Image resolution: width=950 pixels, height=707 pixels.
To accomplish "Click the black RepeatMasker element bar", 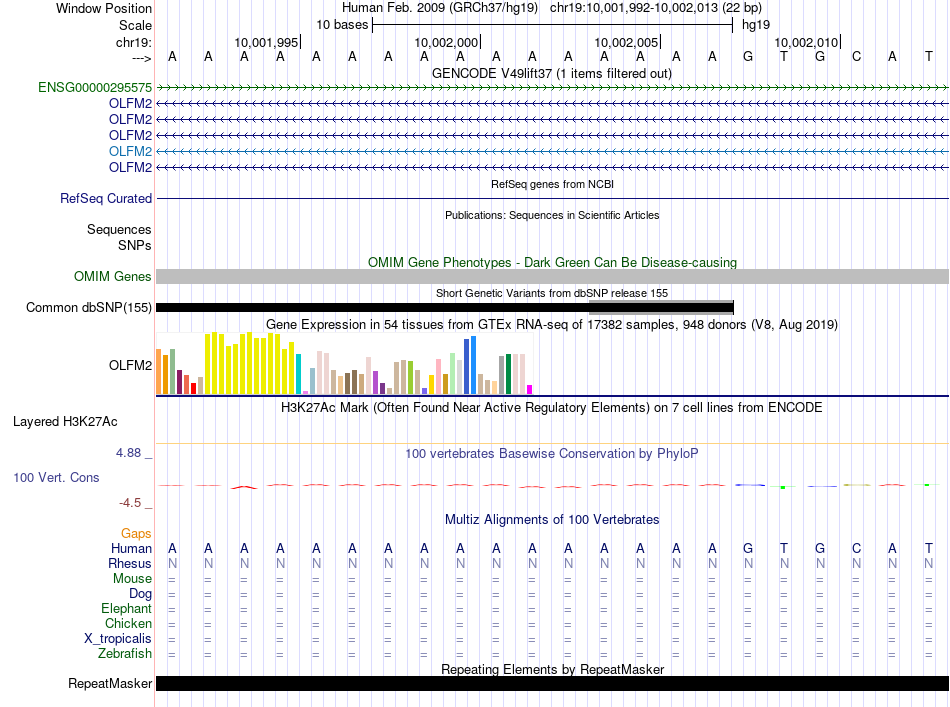I will 551,683.
